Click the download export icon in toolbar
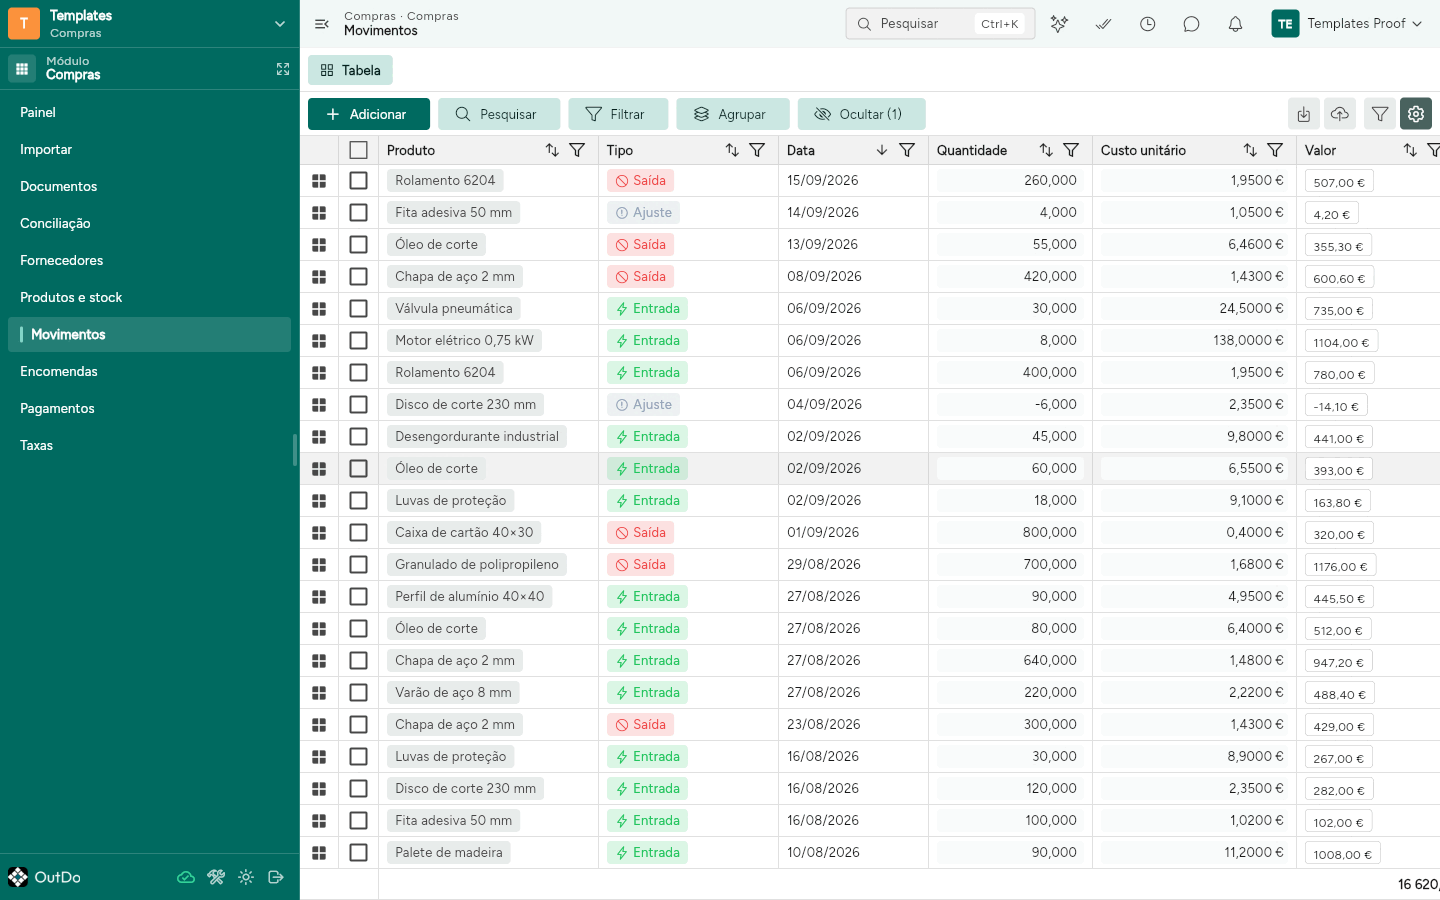This screenshot has width=1440, height=900. pyautogui.click(x=1304, y=114)
